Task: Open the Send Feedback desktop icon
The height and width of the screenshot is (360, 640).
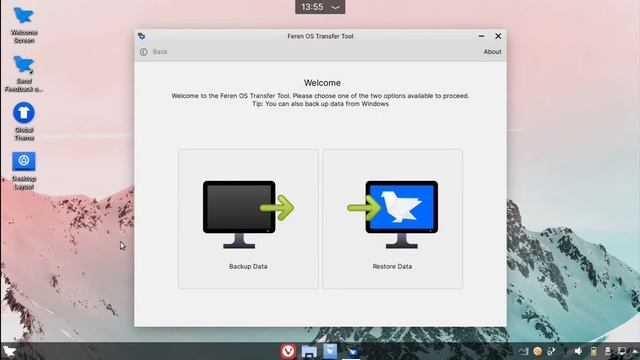Action: [x=24, y=73]
